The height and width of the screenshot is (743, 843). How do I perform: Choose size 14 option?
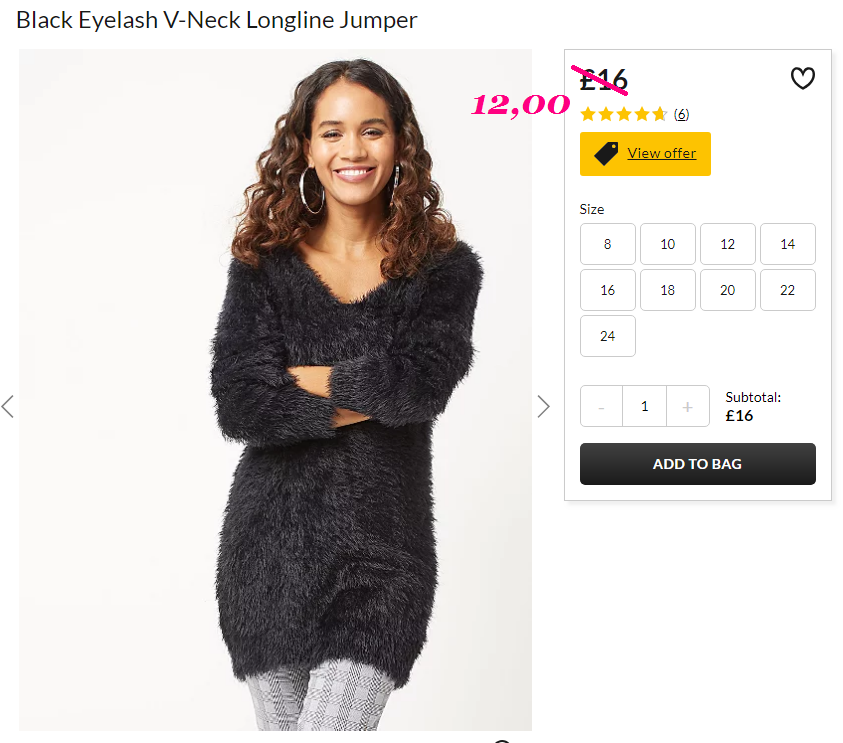pos(788,244)
